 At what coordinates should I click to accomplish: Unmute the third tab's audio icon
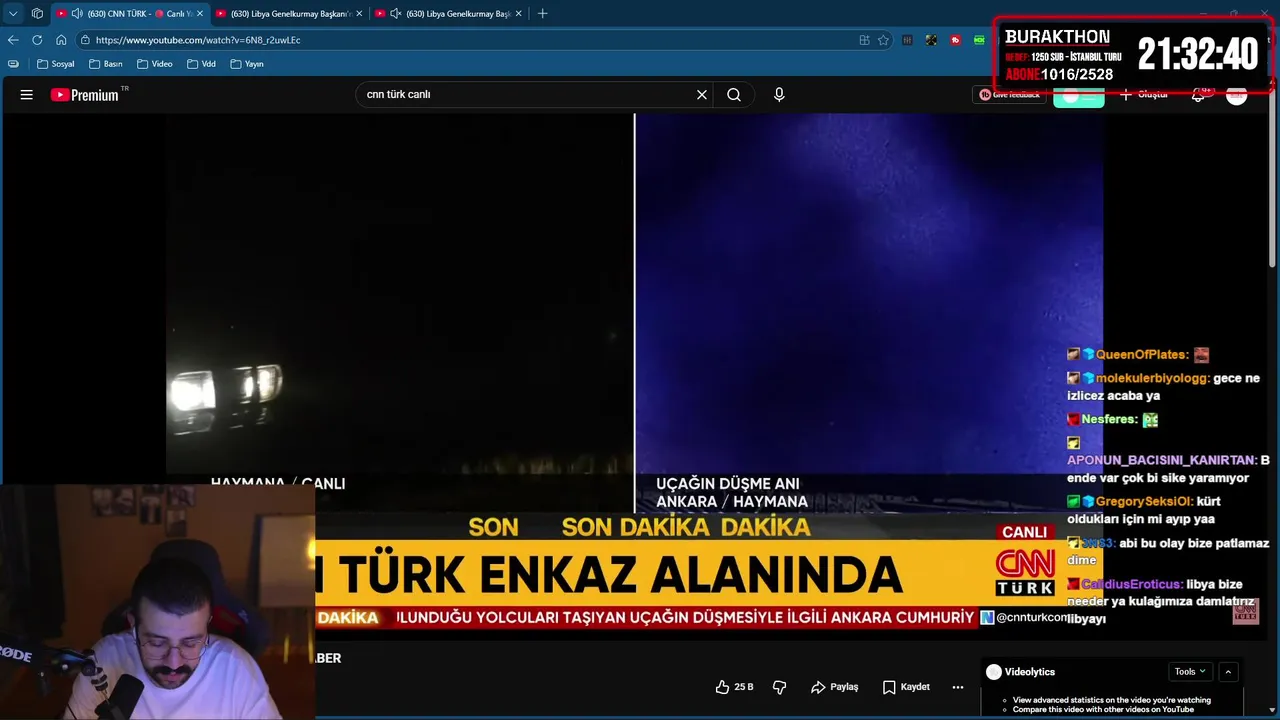point(396,14)
